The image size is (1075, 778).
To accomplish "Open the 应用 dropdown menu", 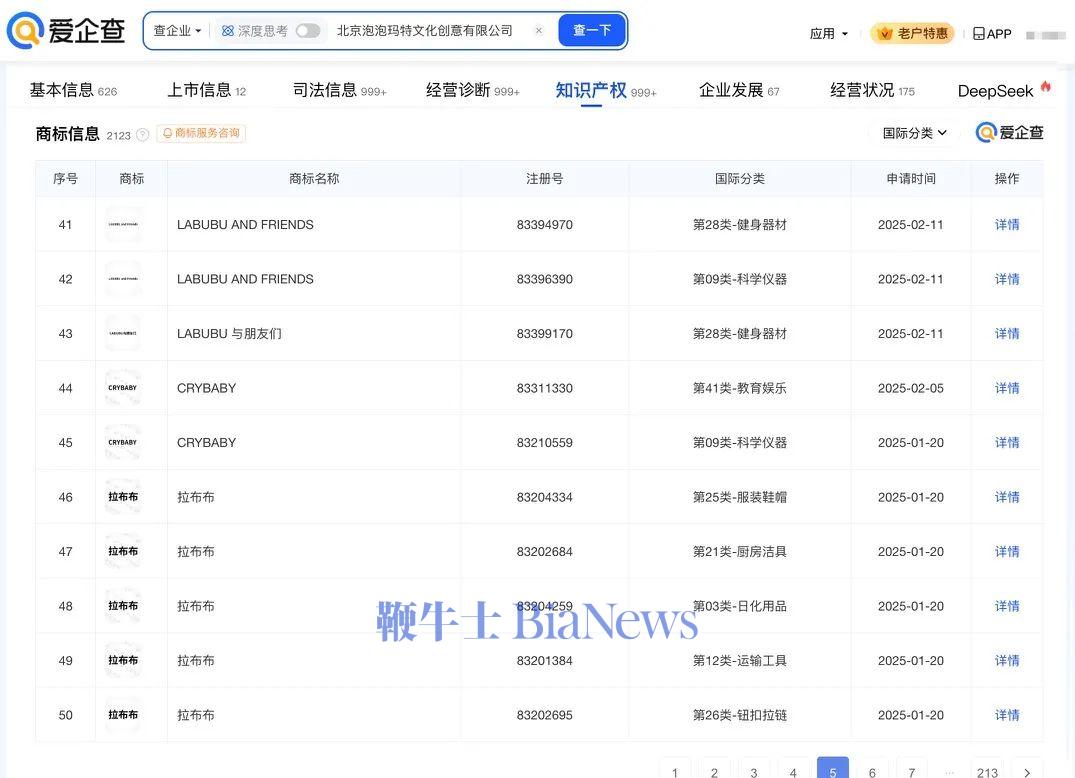I will (828, 34).
